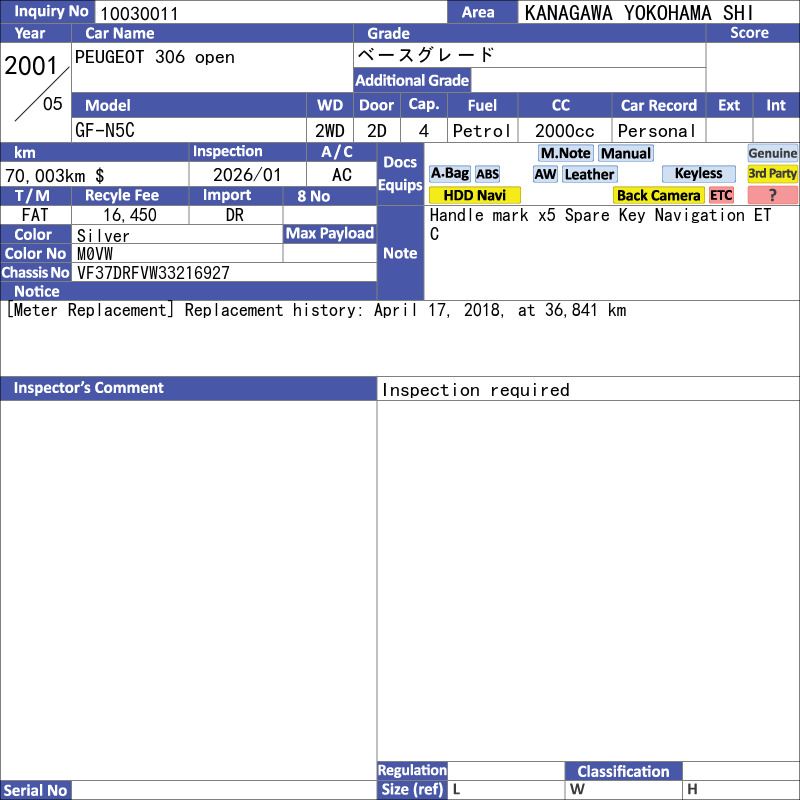The image size is (800, 800).
Task: Click the Max Payload label
Action: [x=330, y=233]
